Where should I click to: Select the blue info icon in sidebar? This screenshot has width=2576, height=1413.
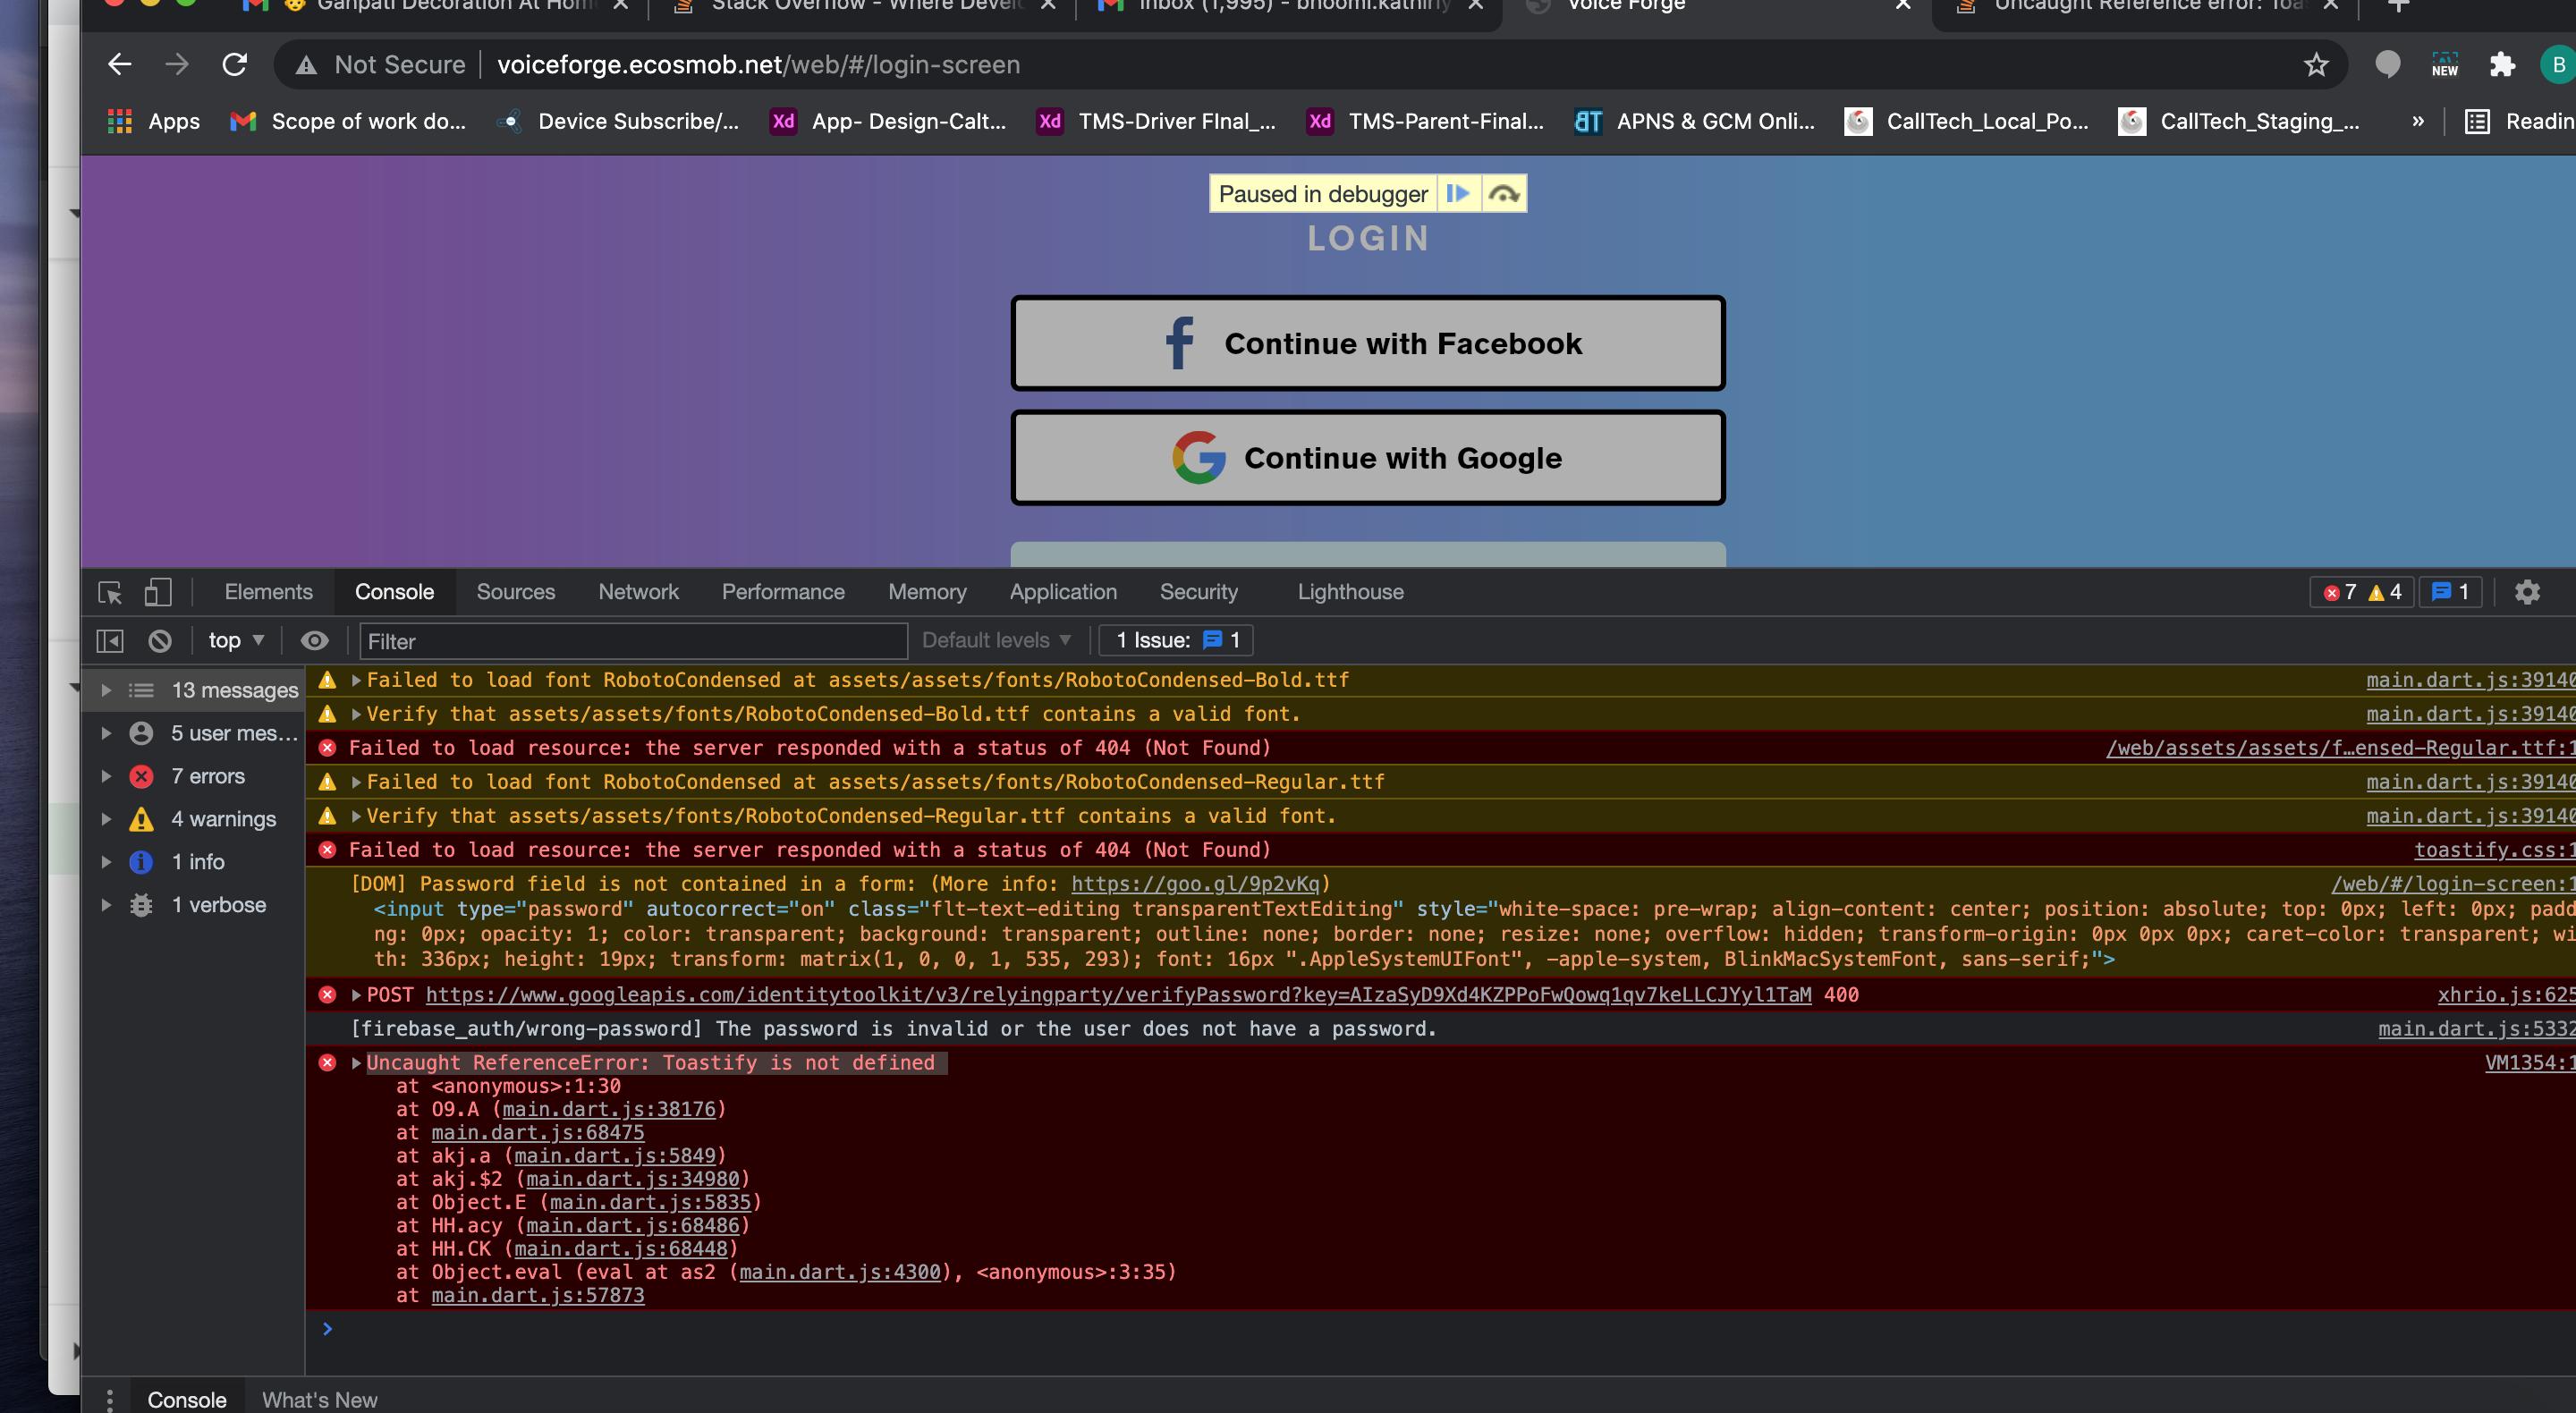142,862
